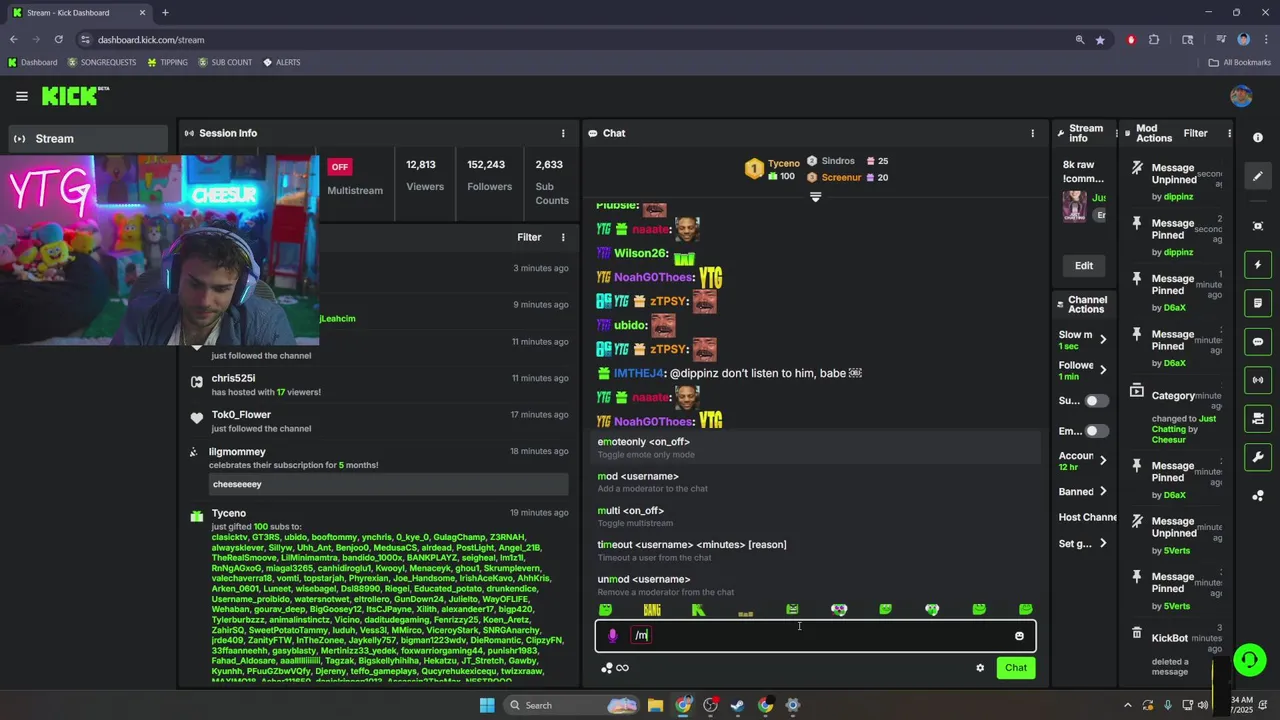Image resolution: width=1280 pixels, height=720 pixels.
Task: Open the Host Channel action
Action: point(1087,517)
